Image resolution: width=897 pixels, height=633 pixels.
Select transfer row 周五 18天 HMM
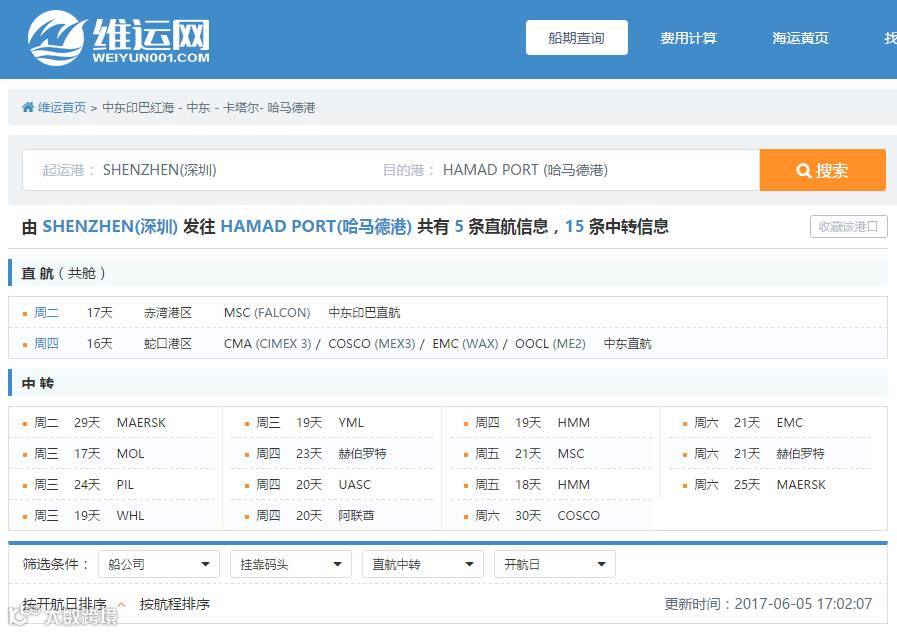click(x=551, y=484)
